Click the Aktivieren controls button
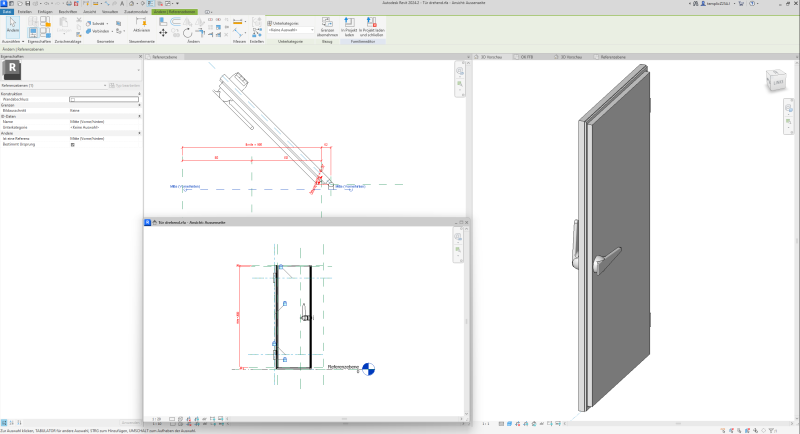 click(141, 24)
